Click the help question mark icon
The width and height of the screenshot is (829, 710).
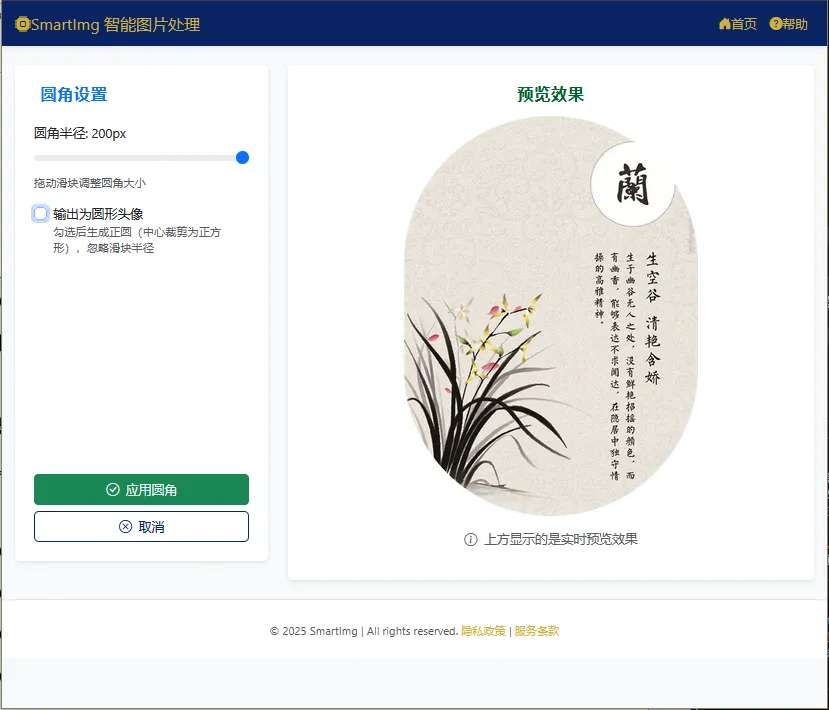(775, 24)
